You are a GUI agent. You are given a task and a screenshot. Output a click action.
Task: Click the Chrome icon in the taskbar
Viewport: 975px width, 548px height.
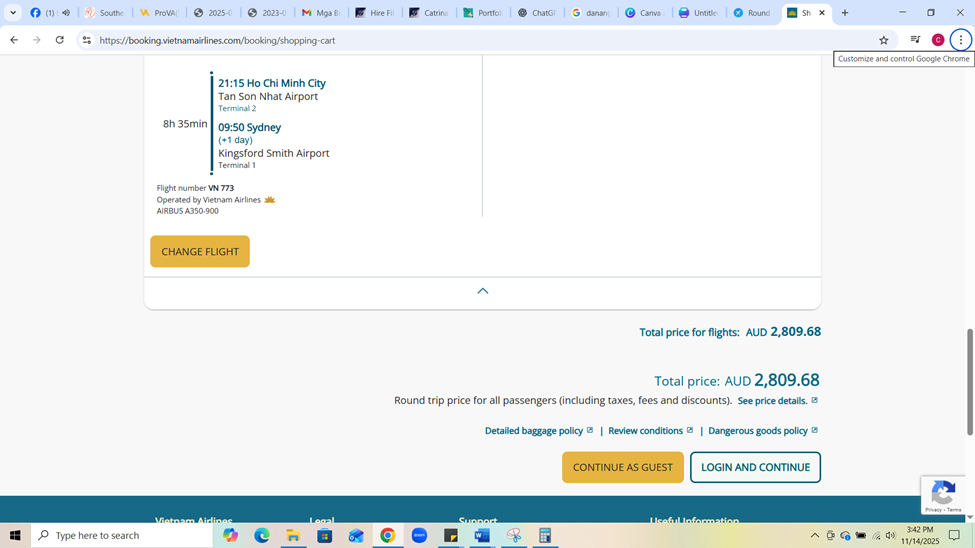point(387,535)
